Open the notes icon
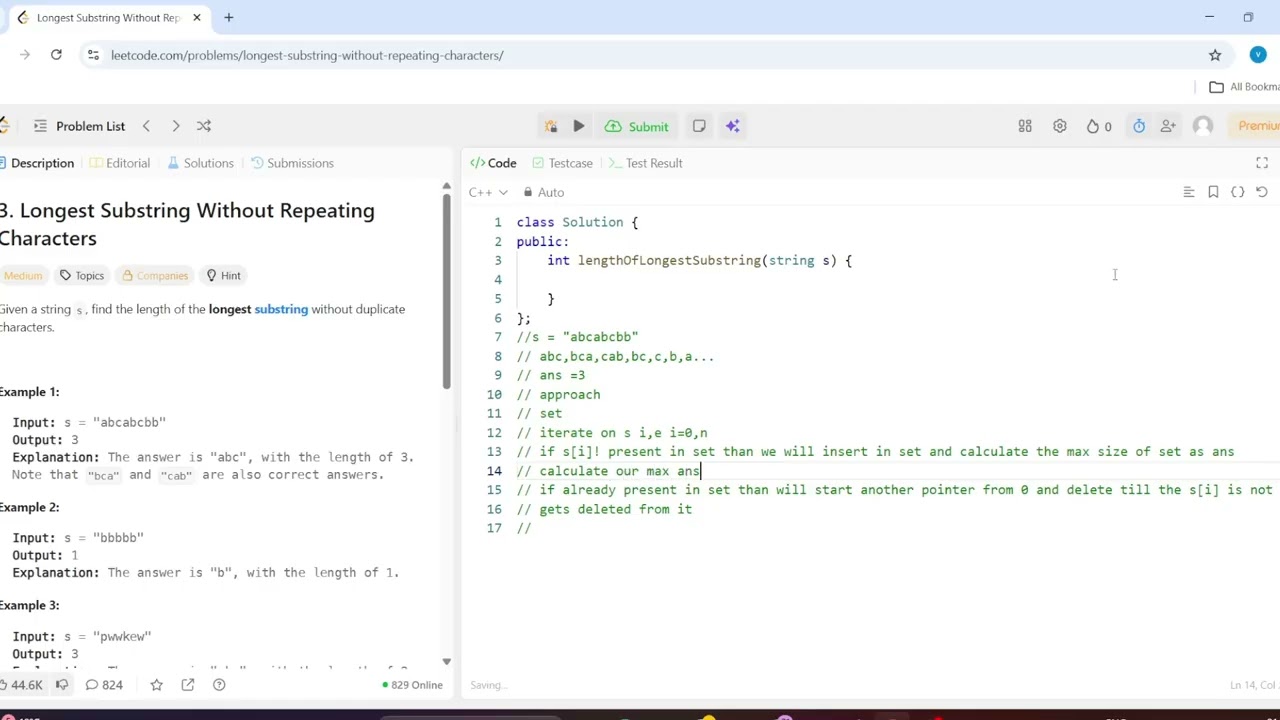The height and width of the screenshot is (720, 1280). coord(699,126)
